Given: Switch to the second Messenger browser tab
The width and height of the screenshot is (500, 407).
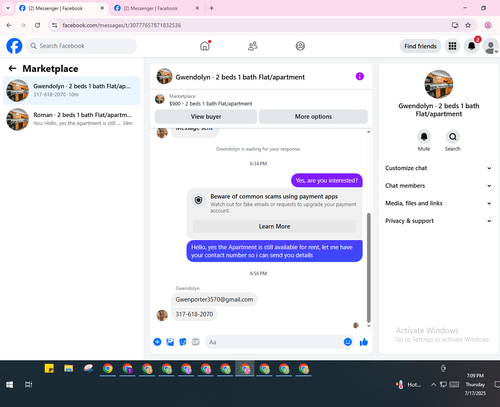Looking at the screenshot, I should pos(157,8).
